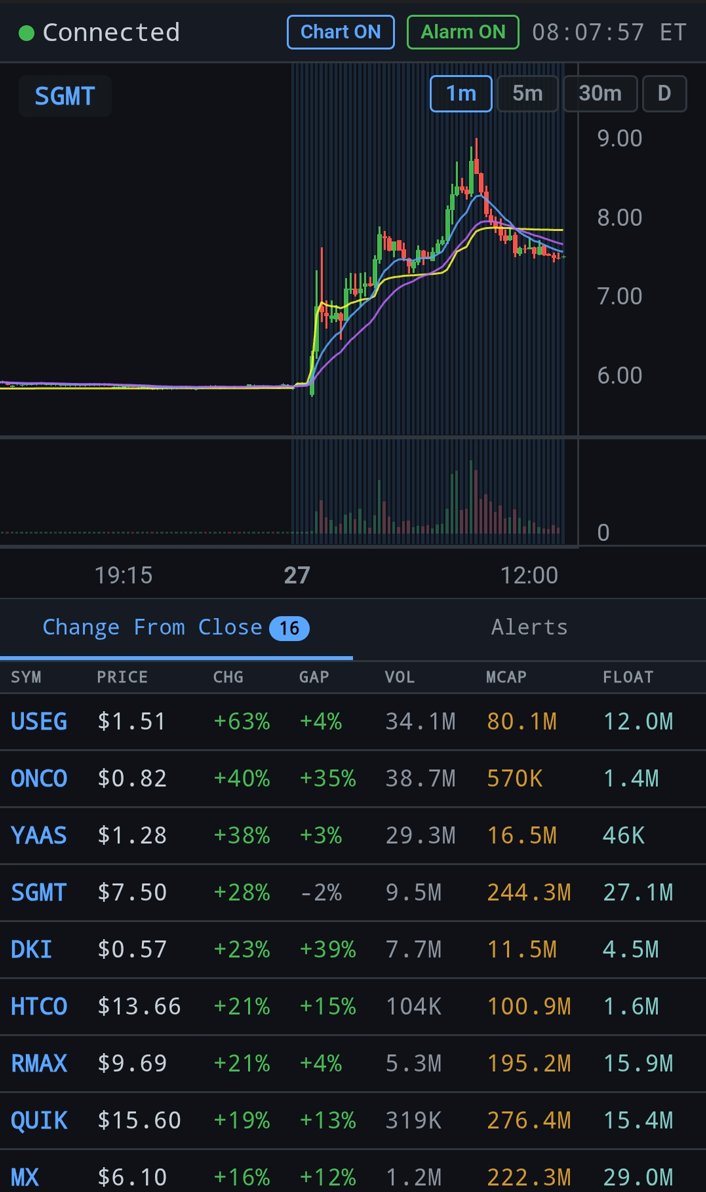Click DKI market cap 11.5M
This screenshot has height=1192, width=706.
[x=521, y=949]
